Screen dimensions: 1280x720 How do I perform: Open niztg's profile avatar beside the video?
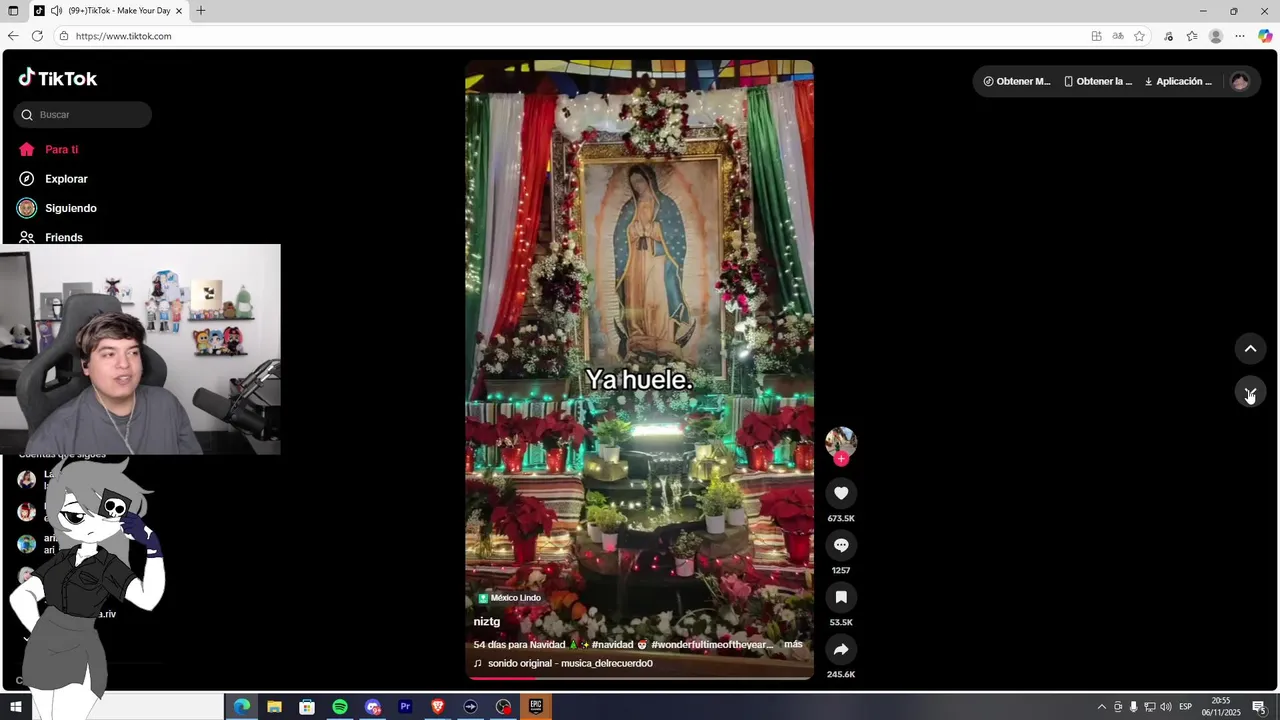pyautogui.click(x=841, y=441)
